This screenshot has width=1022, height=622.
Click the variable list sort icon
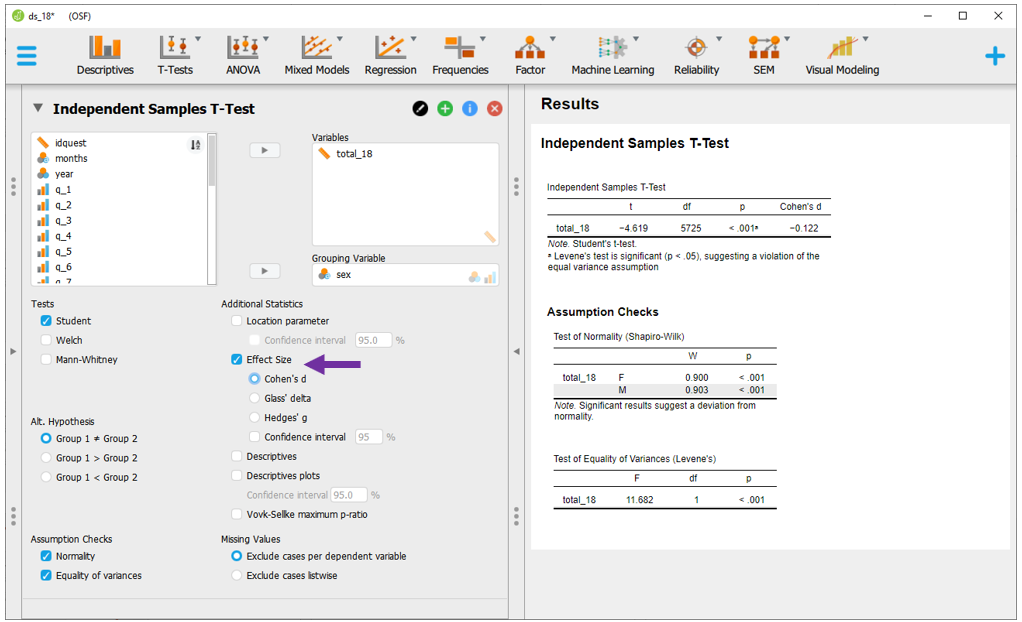point(195,145)
